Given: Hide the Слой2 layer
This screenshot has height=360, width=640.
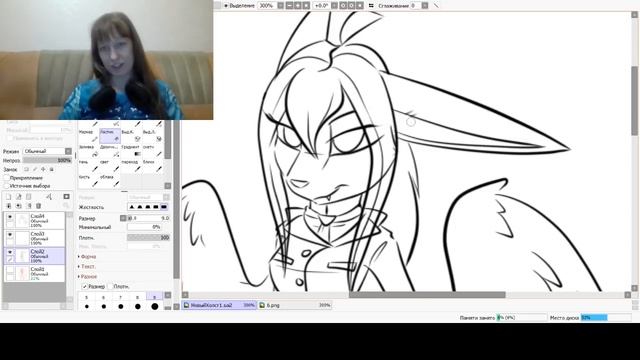Looking at the screenshot, I should point(10,252).
